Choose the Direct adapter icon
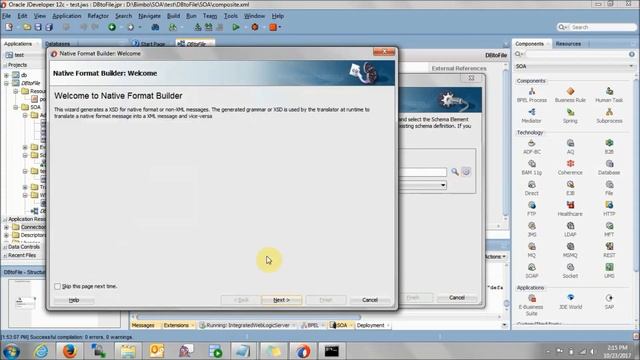Viewport: 640px width, 360px height. coord(531,185)
